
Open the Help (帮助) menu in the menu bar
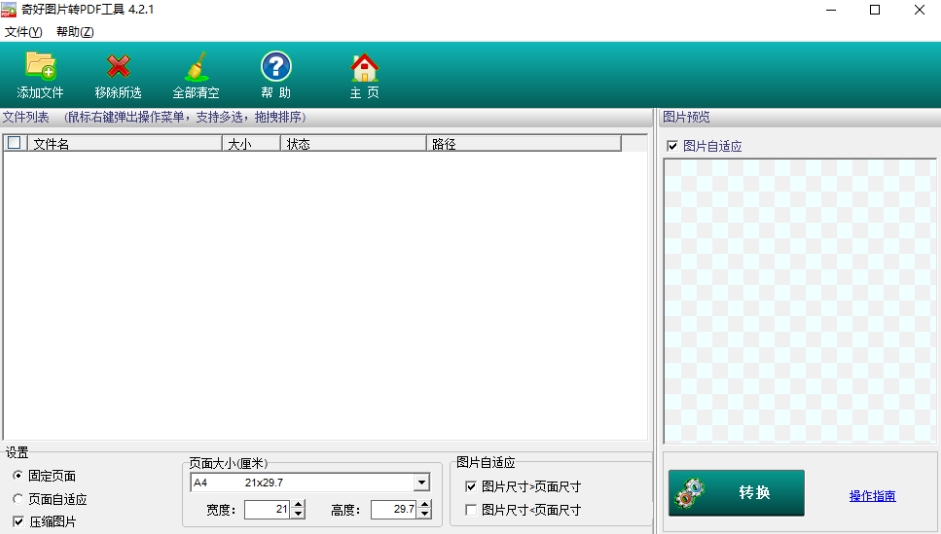point(75,32)
